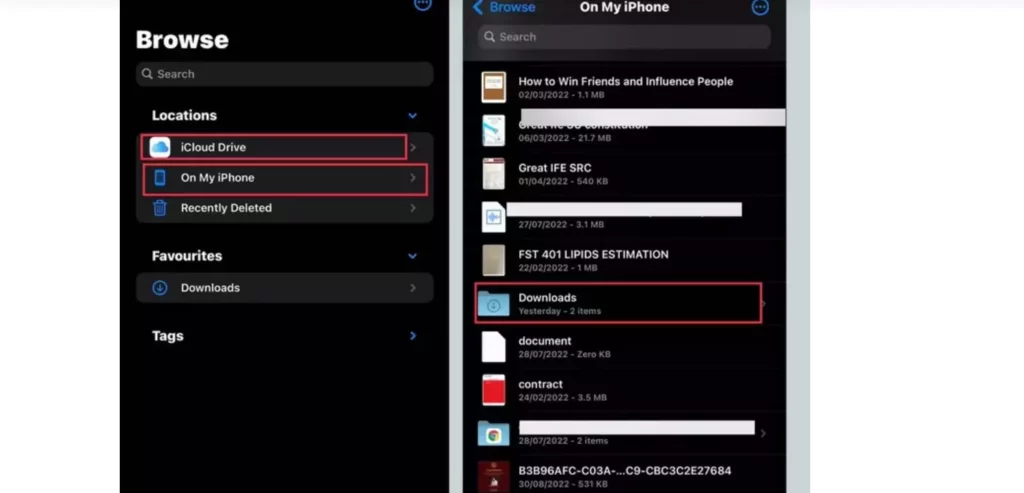Click the 01/04/2022 - 540 KB subtitle
This screenshot has height=493, width=1024.
pos(563,181)
